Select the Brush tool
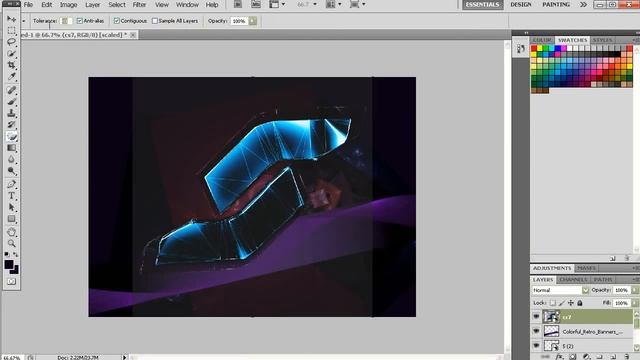The width and height of the screenshot is (640, 360). click(11, 101)
